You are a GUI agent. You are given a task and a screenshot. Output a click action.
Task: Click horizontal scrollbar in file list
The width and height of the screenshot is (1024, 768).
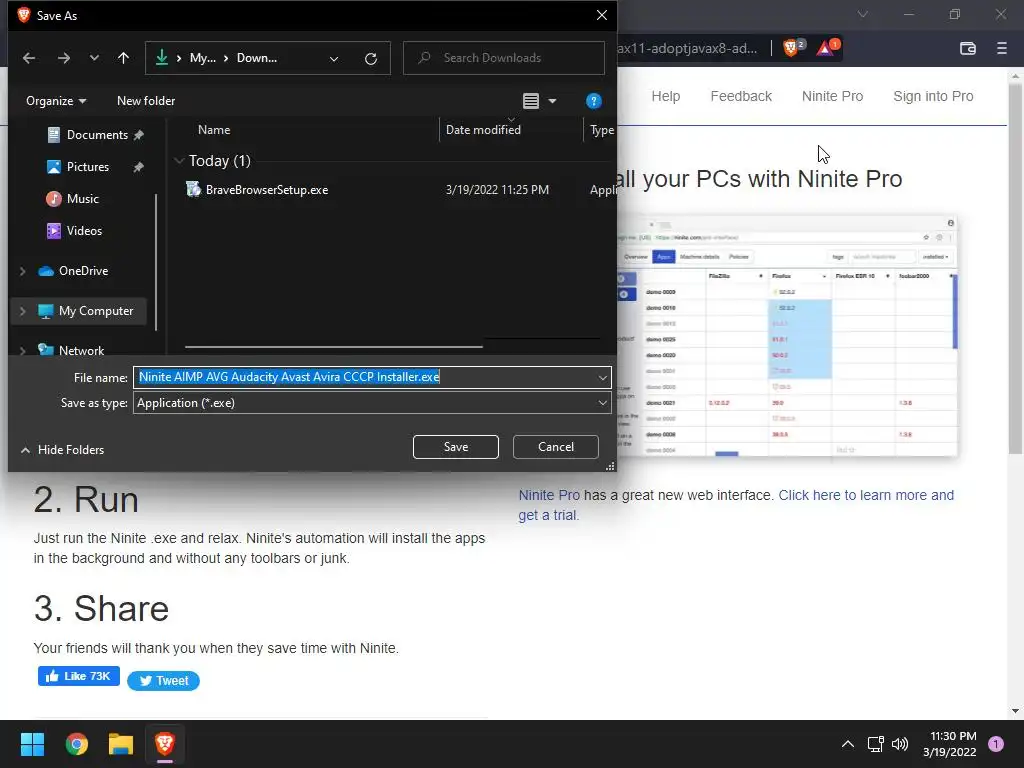pyautogui.click(x=334, y=347)
